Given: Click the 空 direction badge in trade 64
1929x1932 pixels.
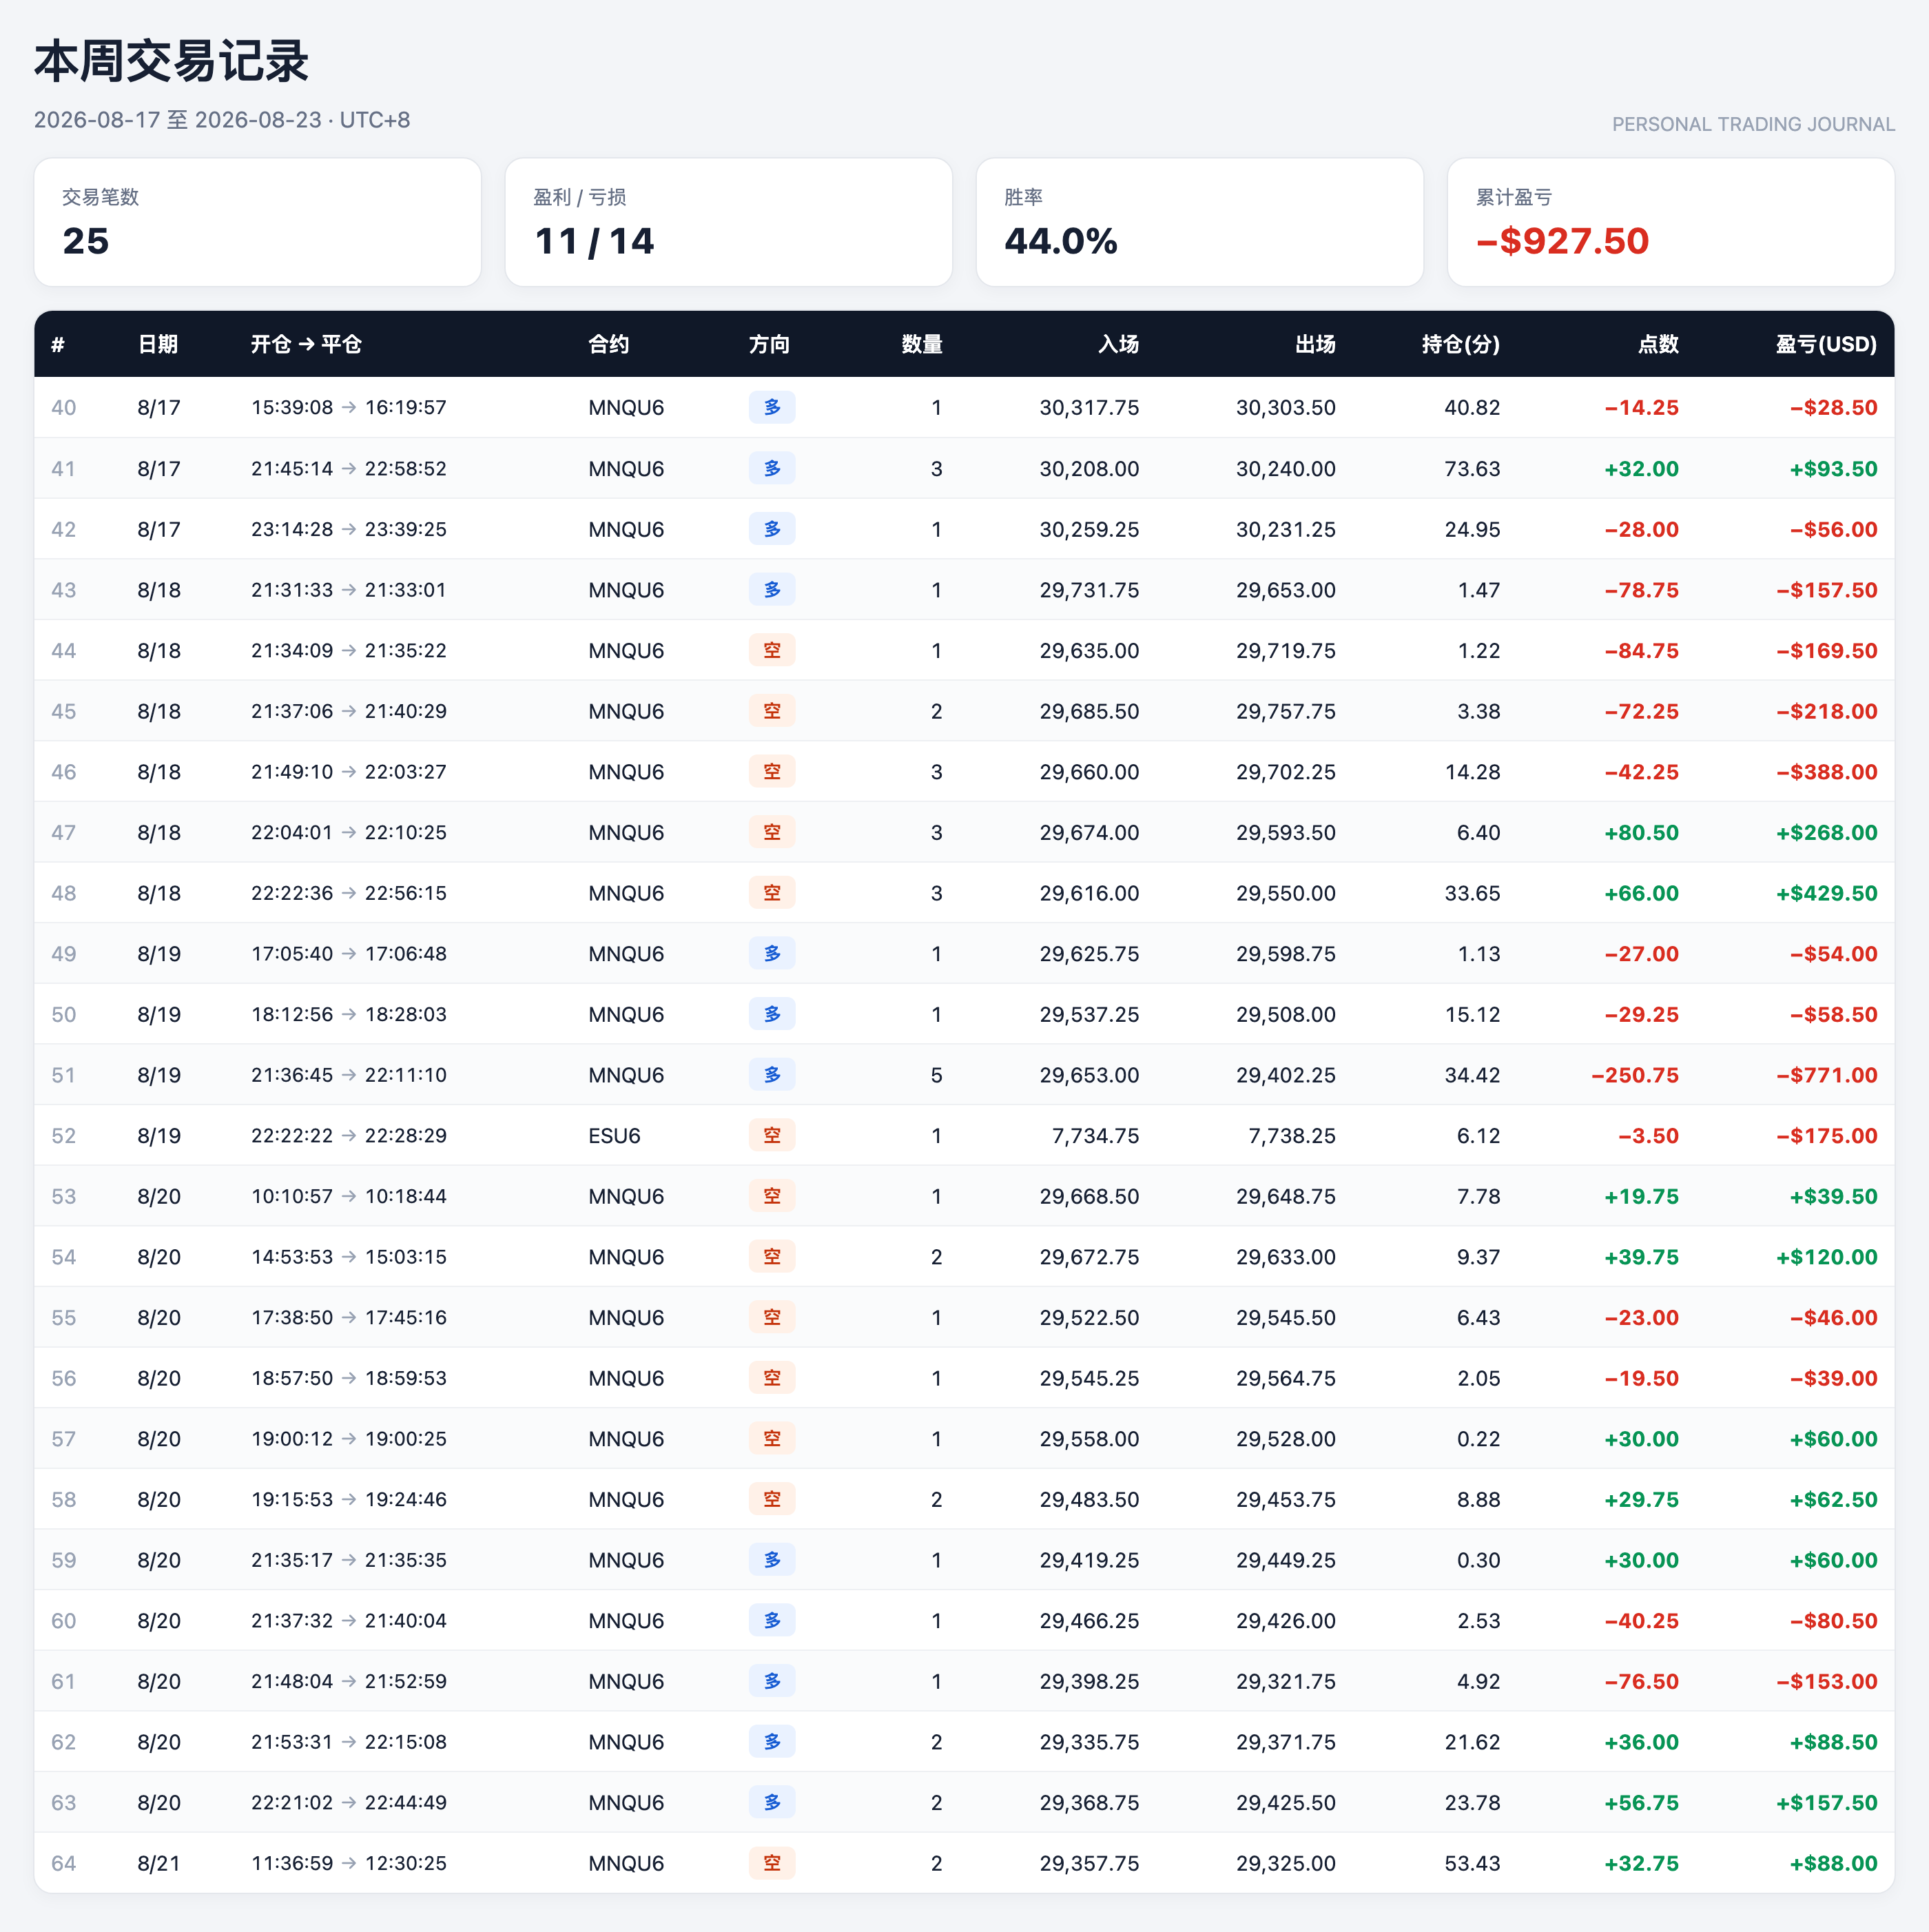Looking at the screenshot, I should click(x=772, y=1862).
